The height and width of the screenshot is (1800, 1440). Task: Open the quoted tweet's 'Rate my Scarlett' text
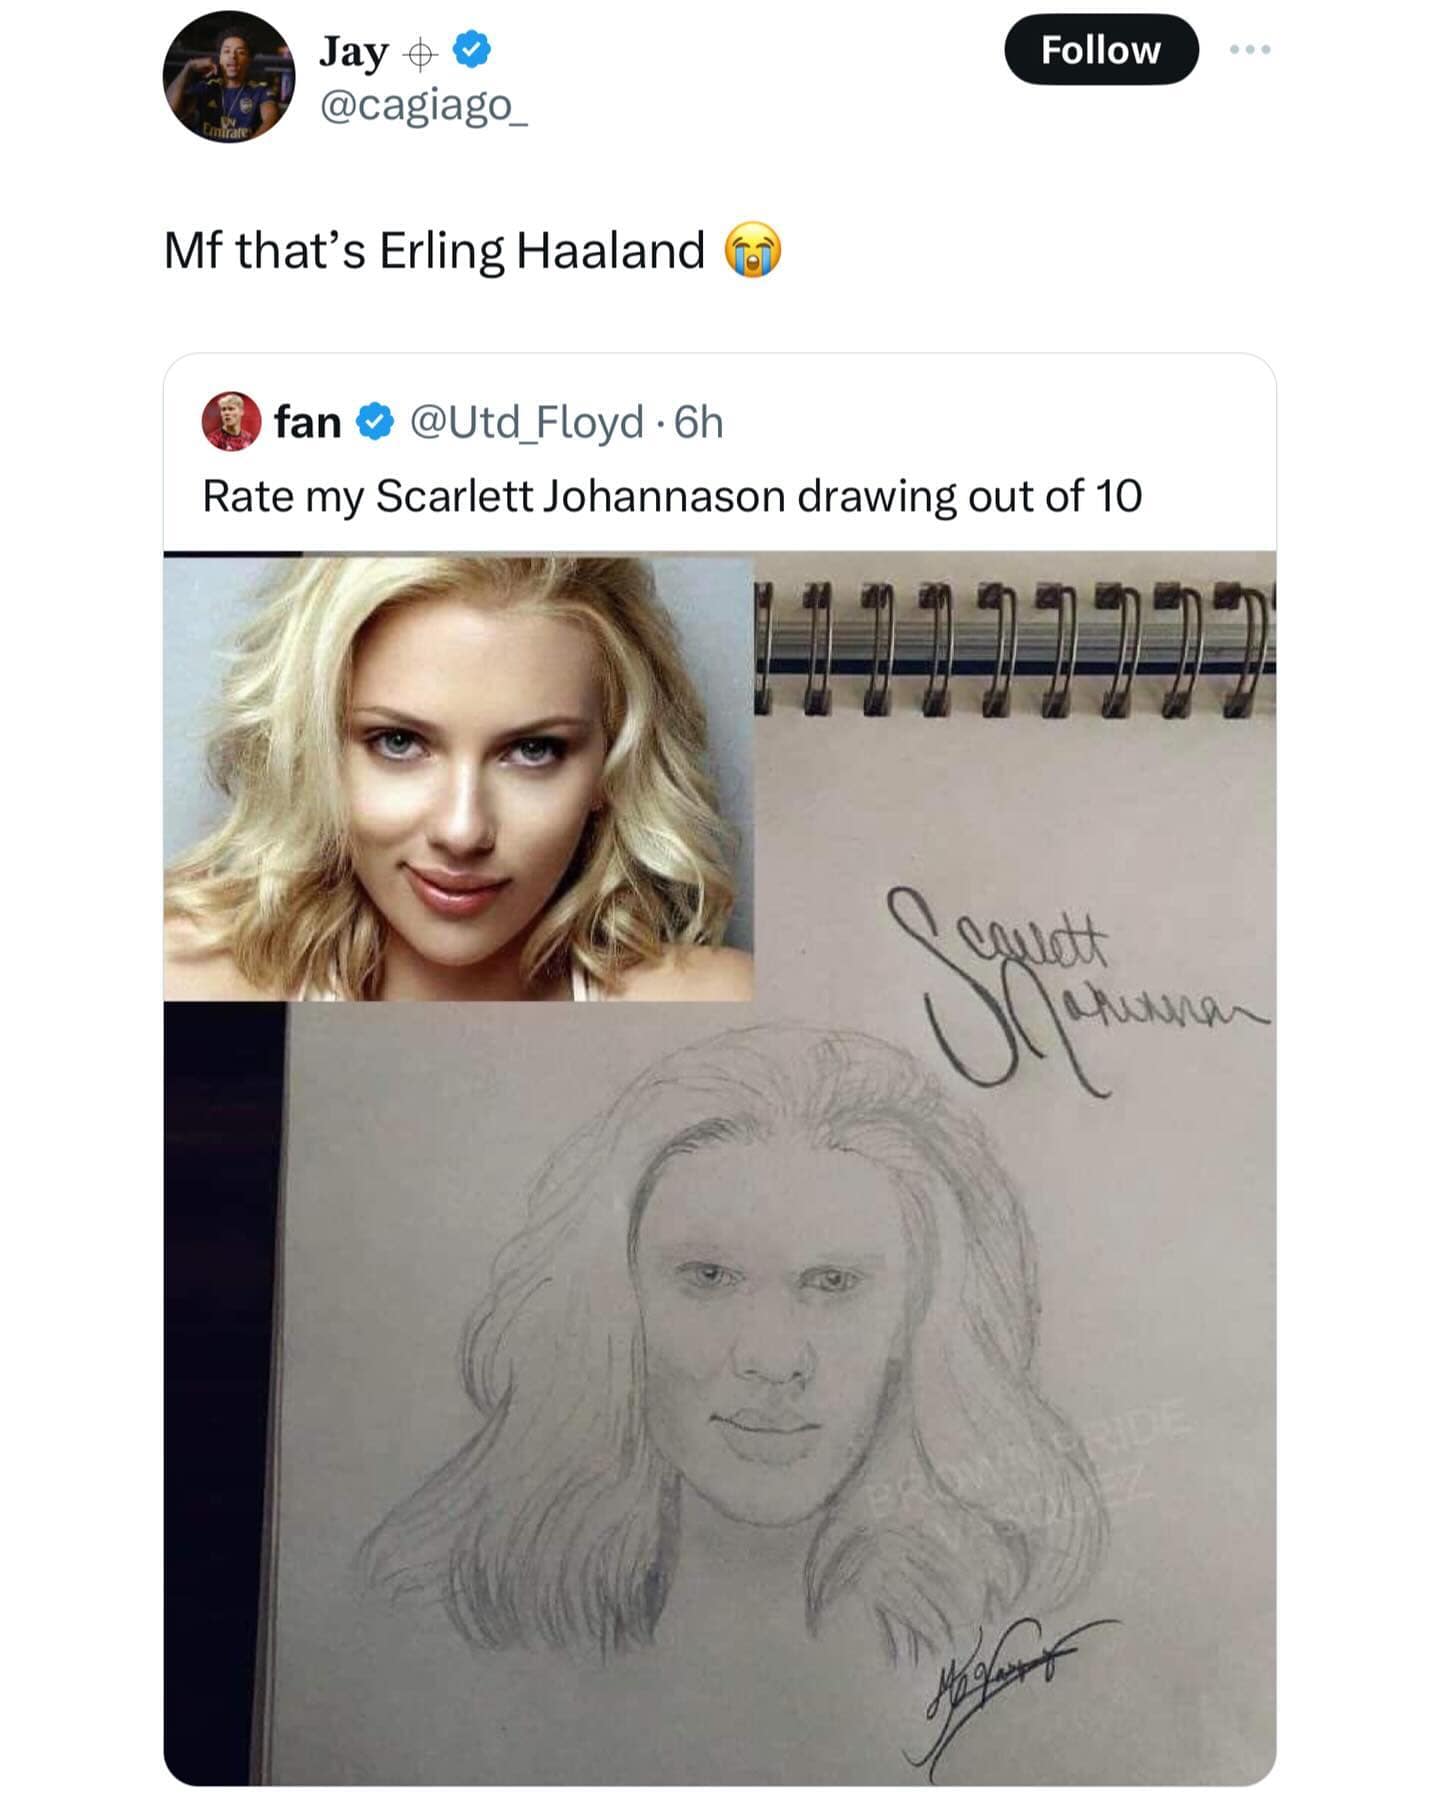(x=671, y=496)
